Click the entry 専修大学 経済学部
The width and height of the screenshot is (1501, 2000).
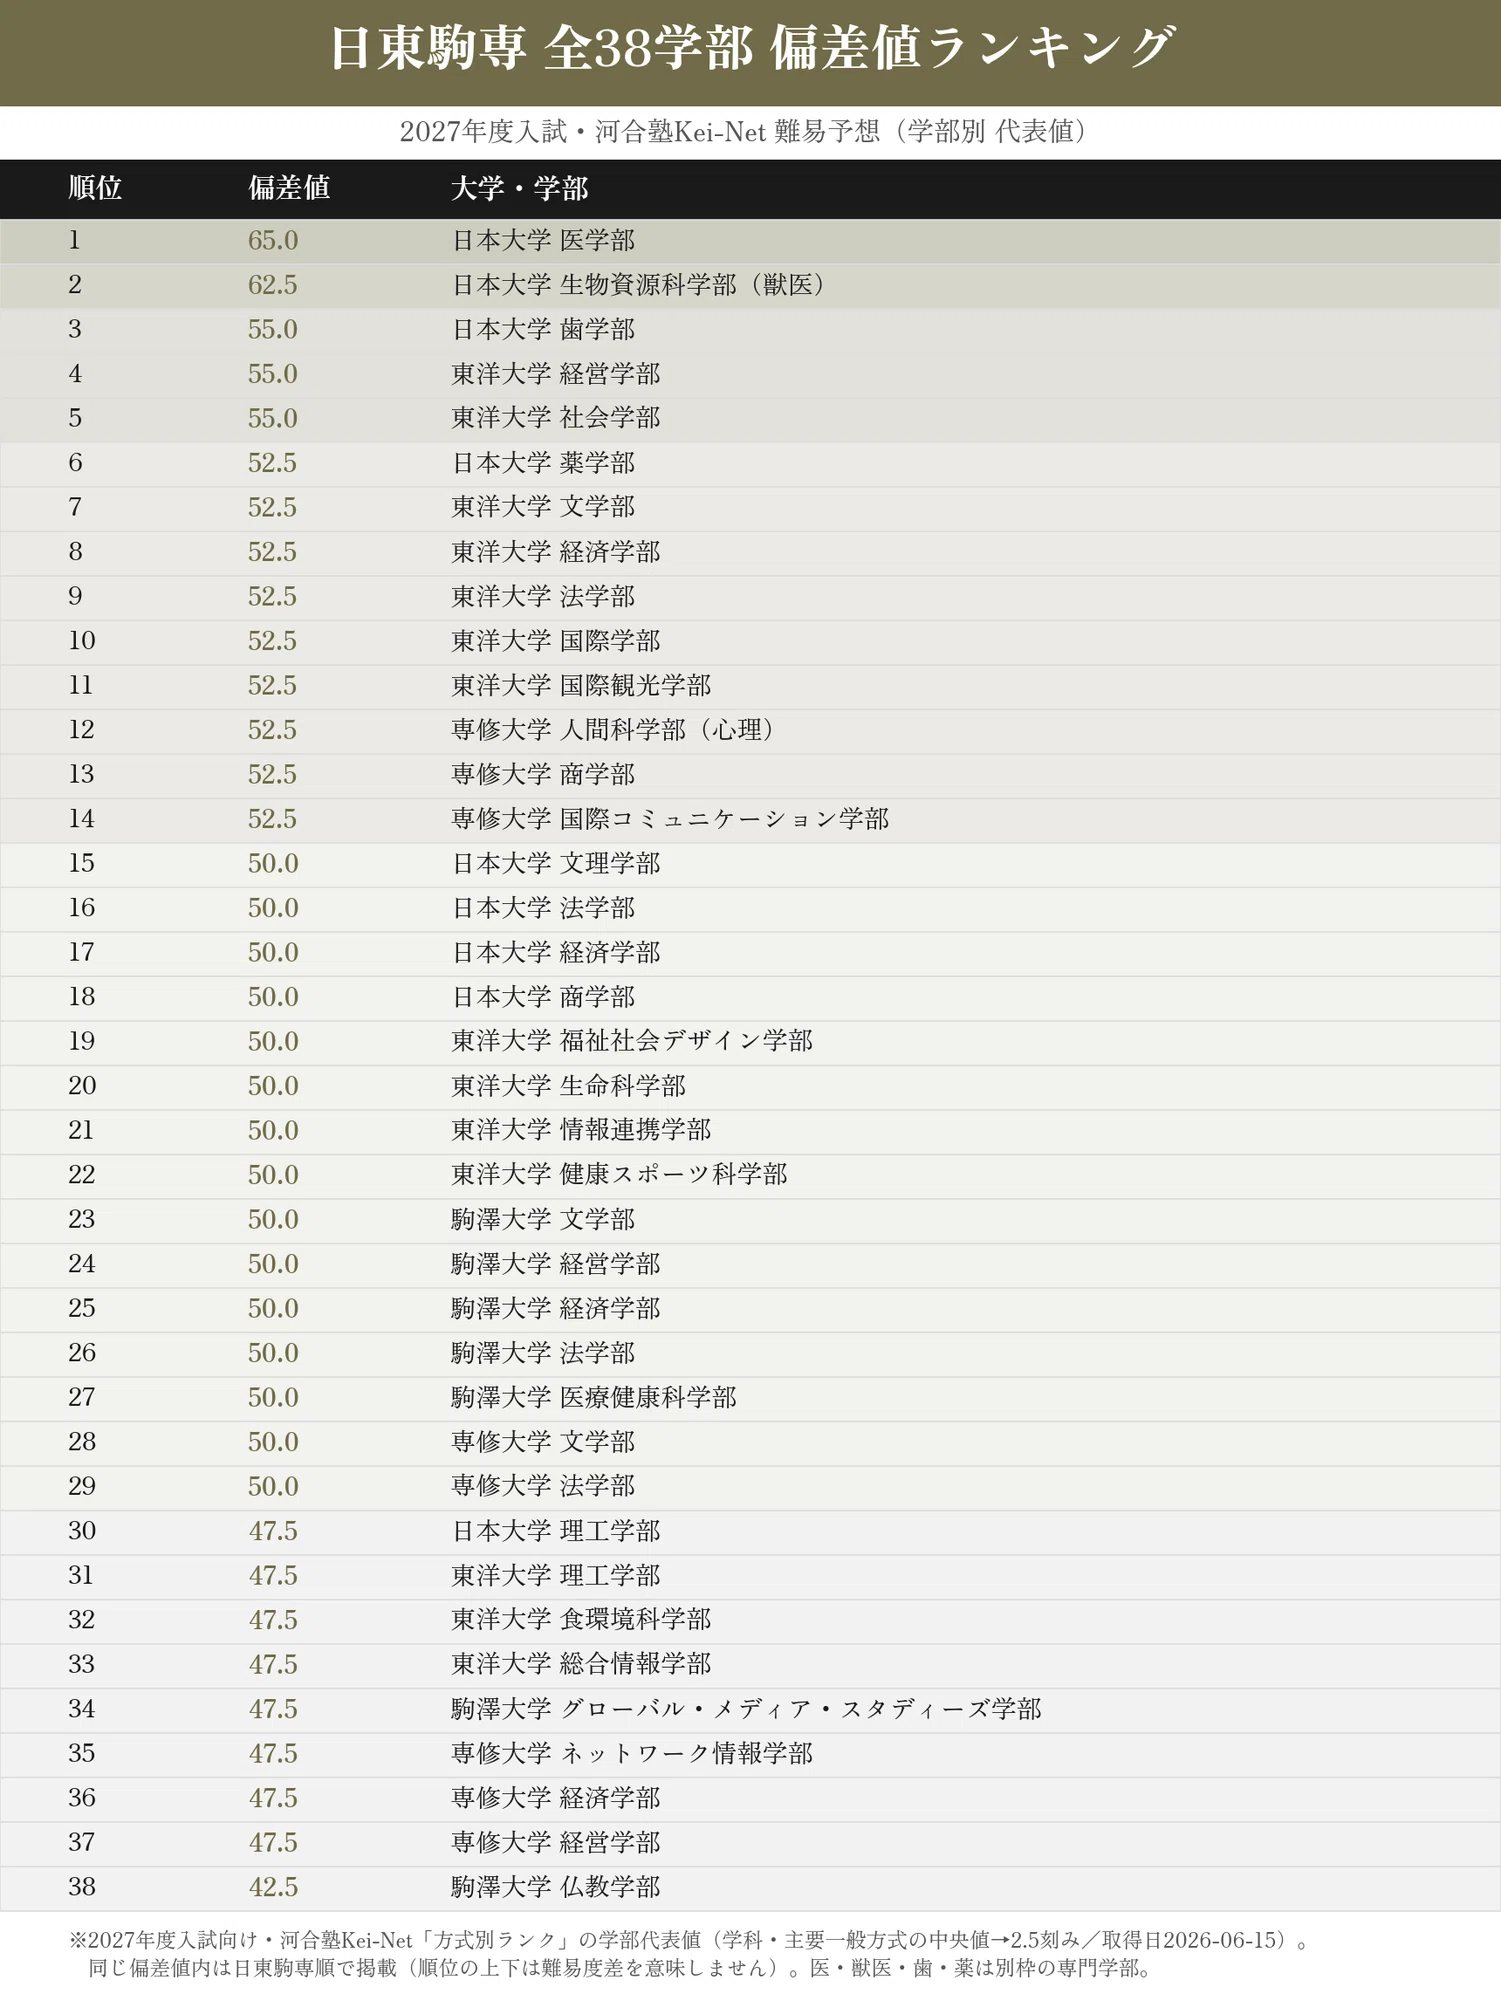coord(556,1798)
